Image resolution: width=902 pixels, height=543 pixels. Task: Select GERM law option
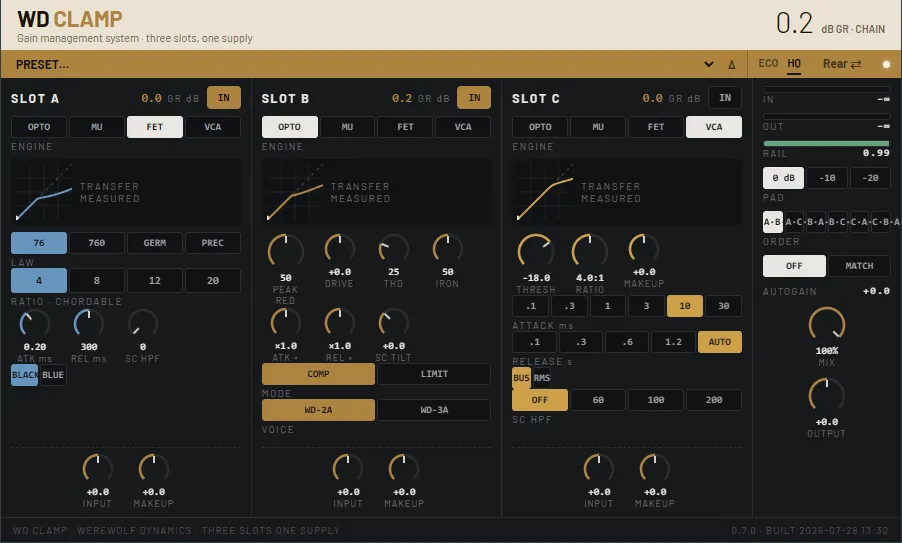(155, 243)
